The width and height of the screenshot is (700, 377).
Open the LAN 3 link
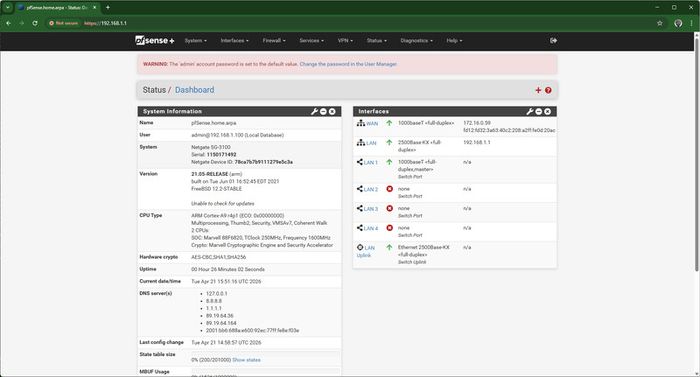click(371, 209)
